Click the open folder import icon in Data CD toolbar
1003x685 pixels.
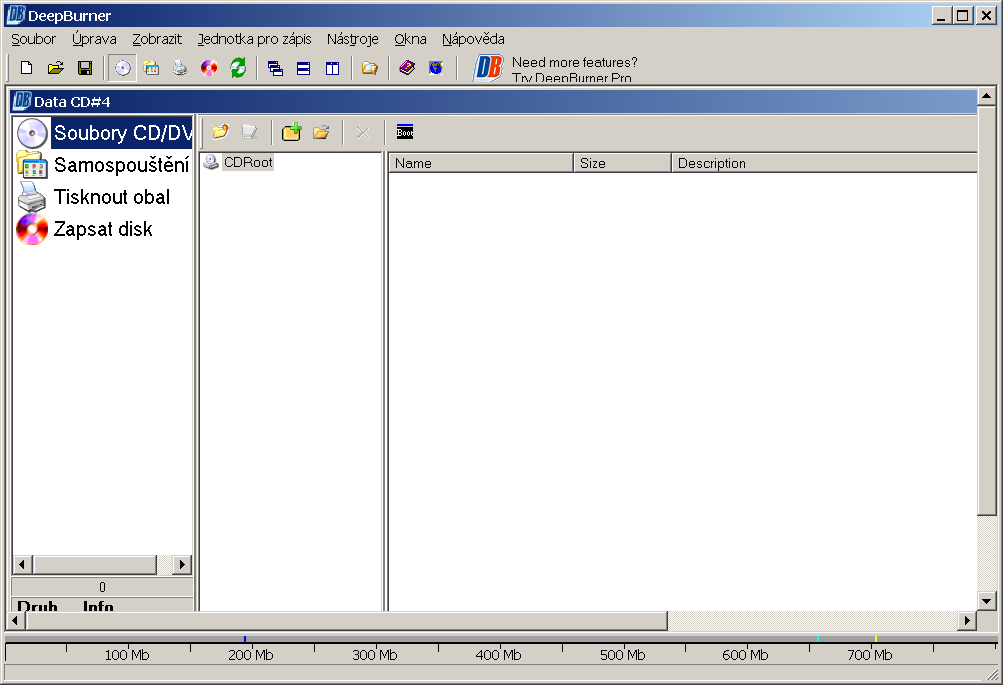click(321, 132)
